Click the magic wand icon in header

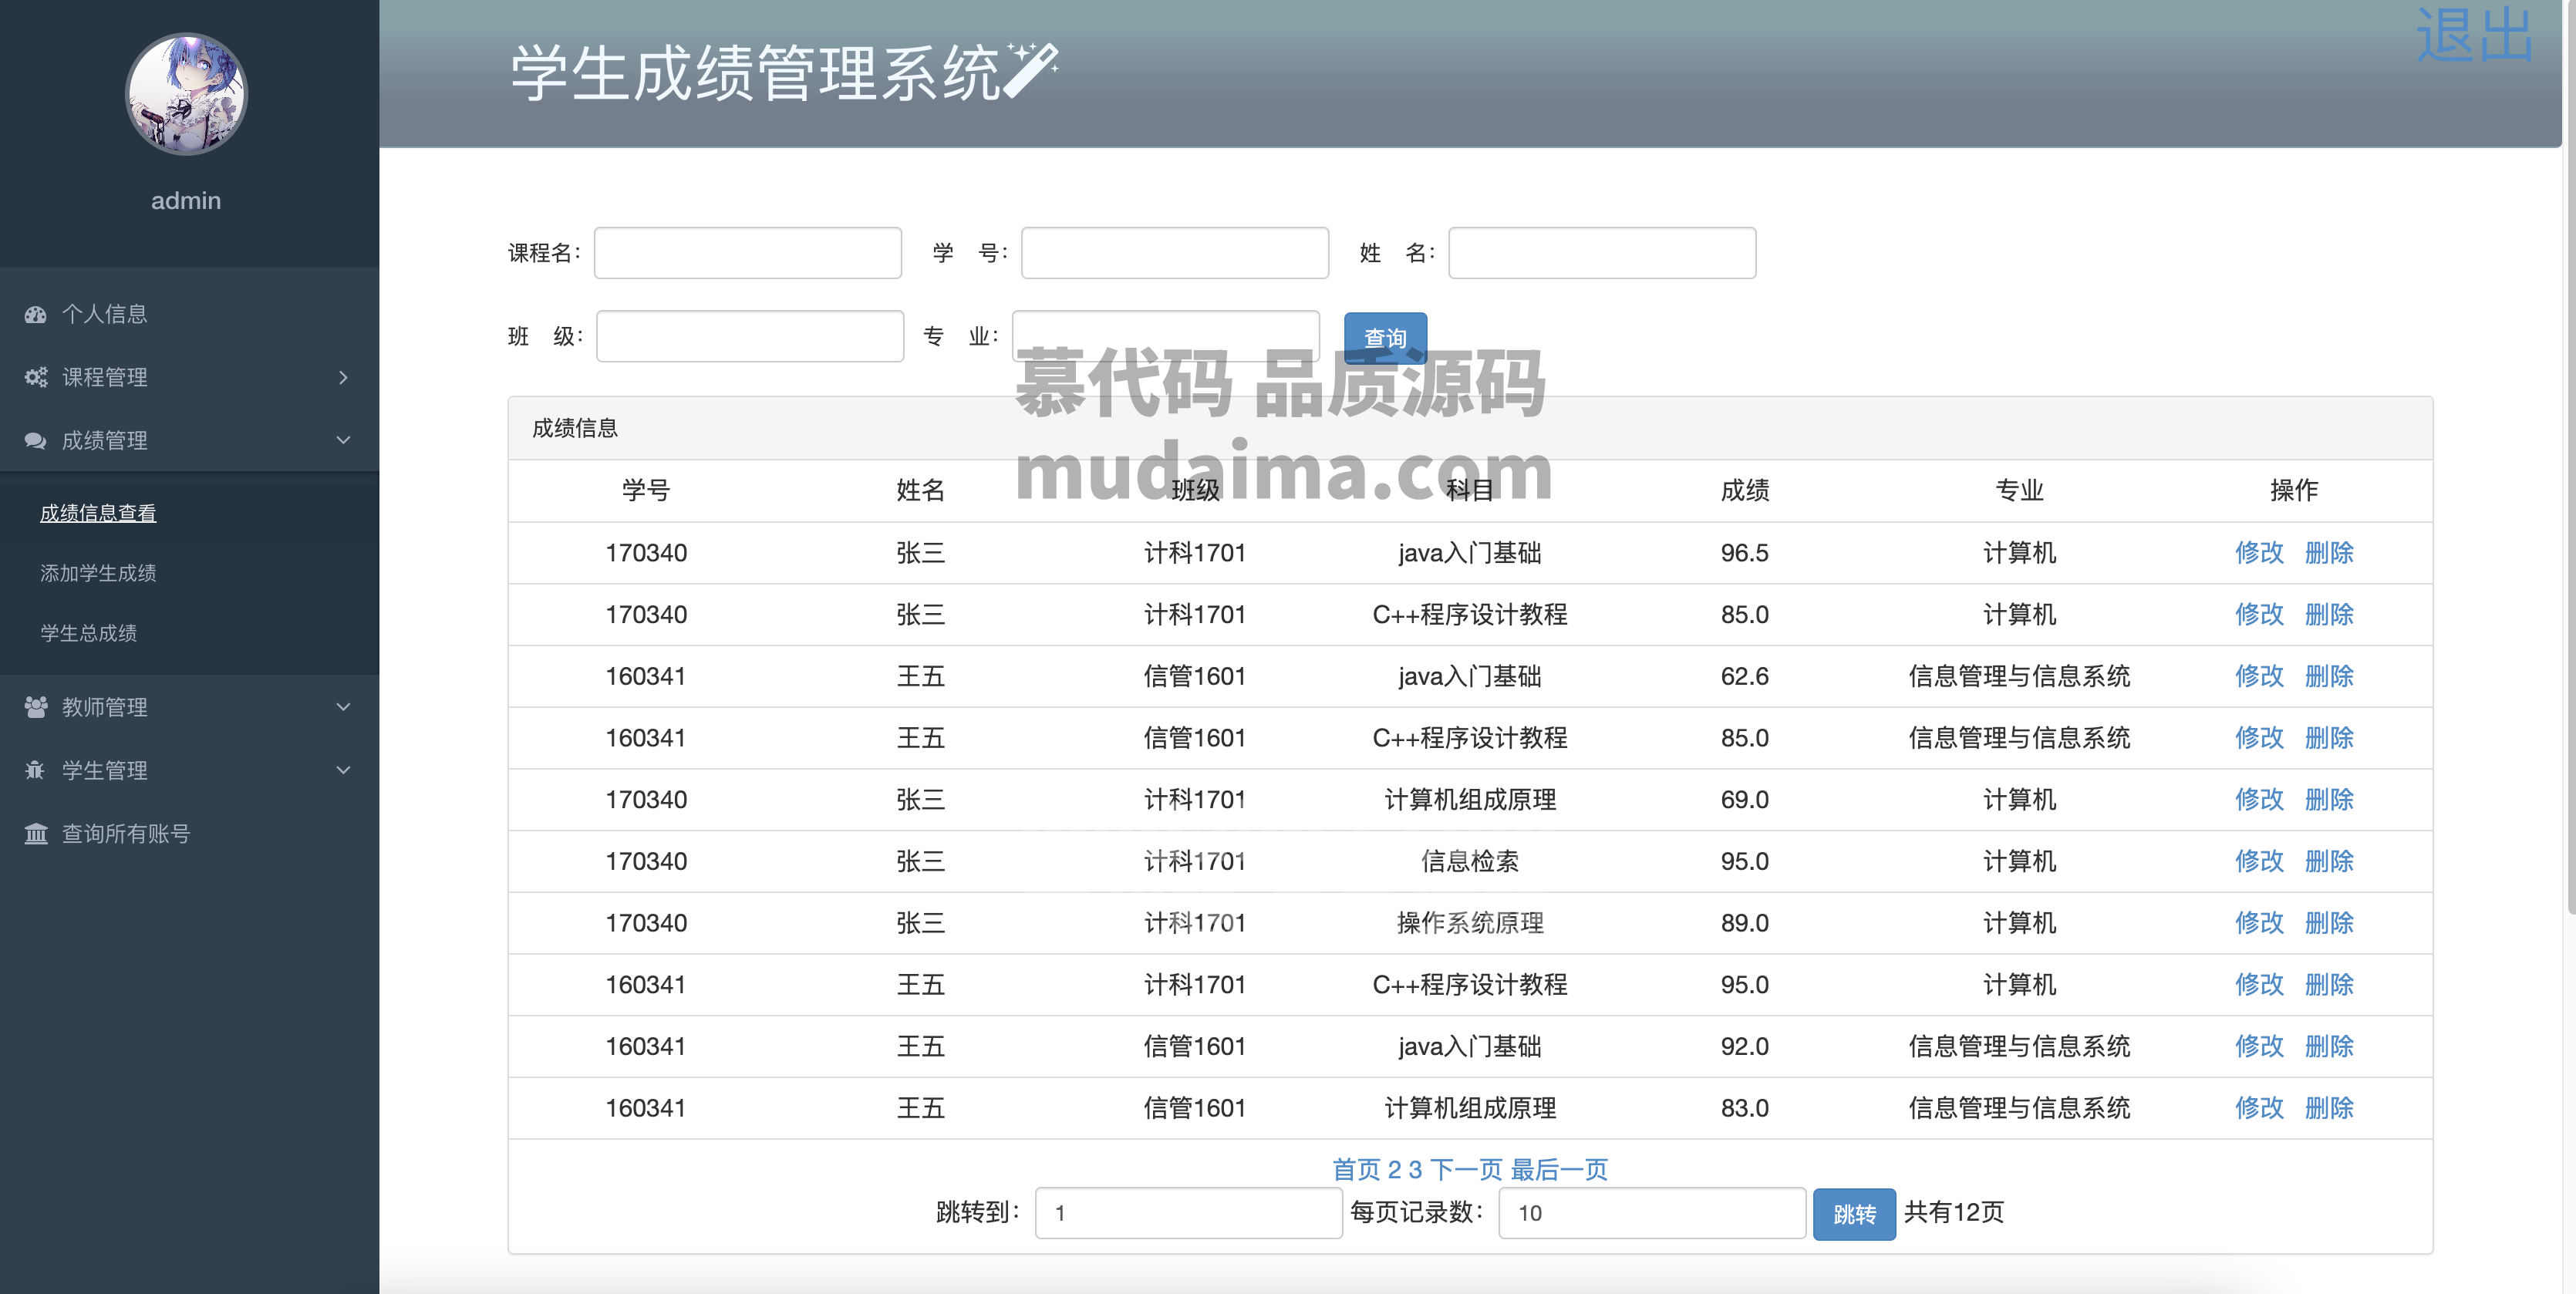[x=1032, y=70]
